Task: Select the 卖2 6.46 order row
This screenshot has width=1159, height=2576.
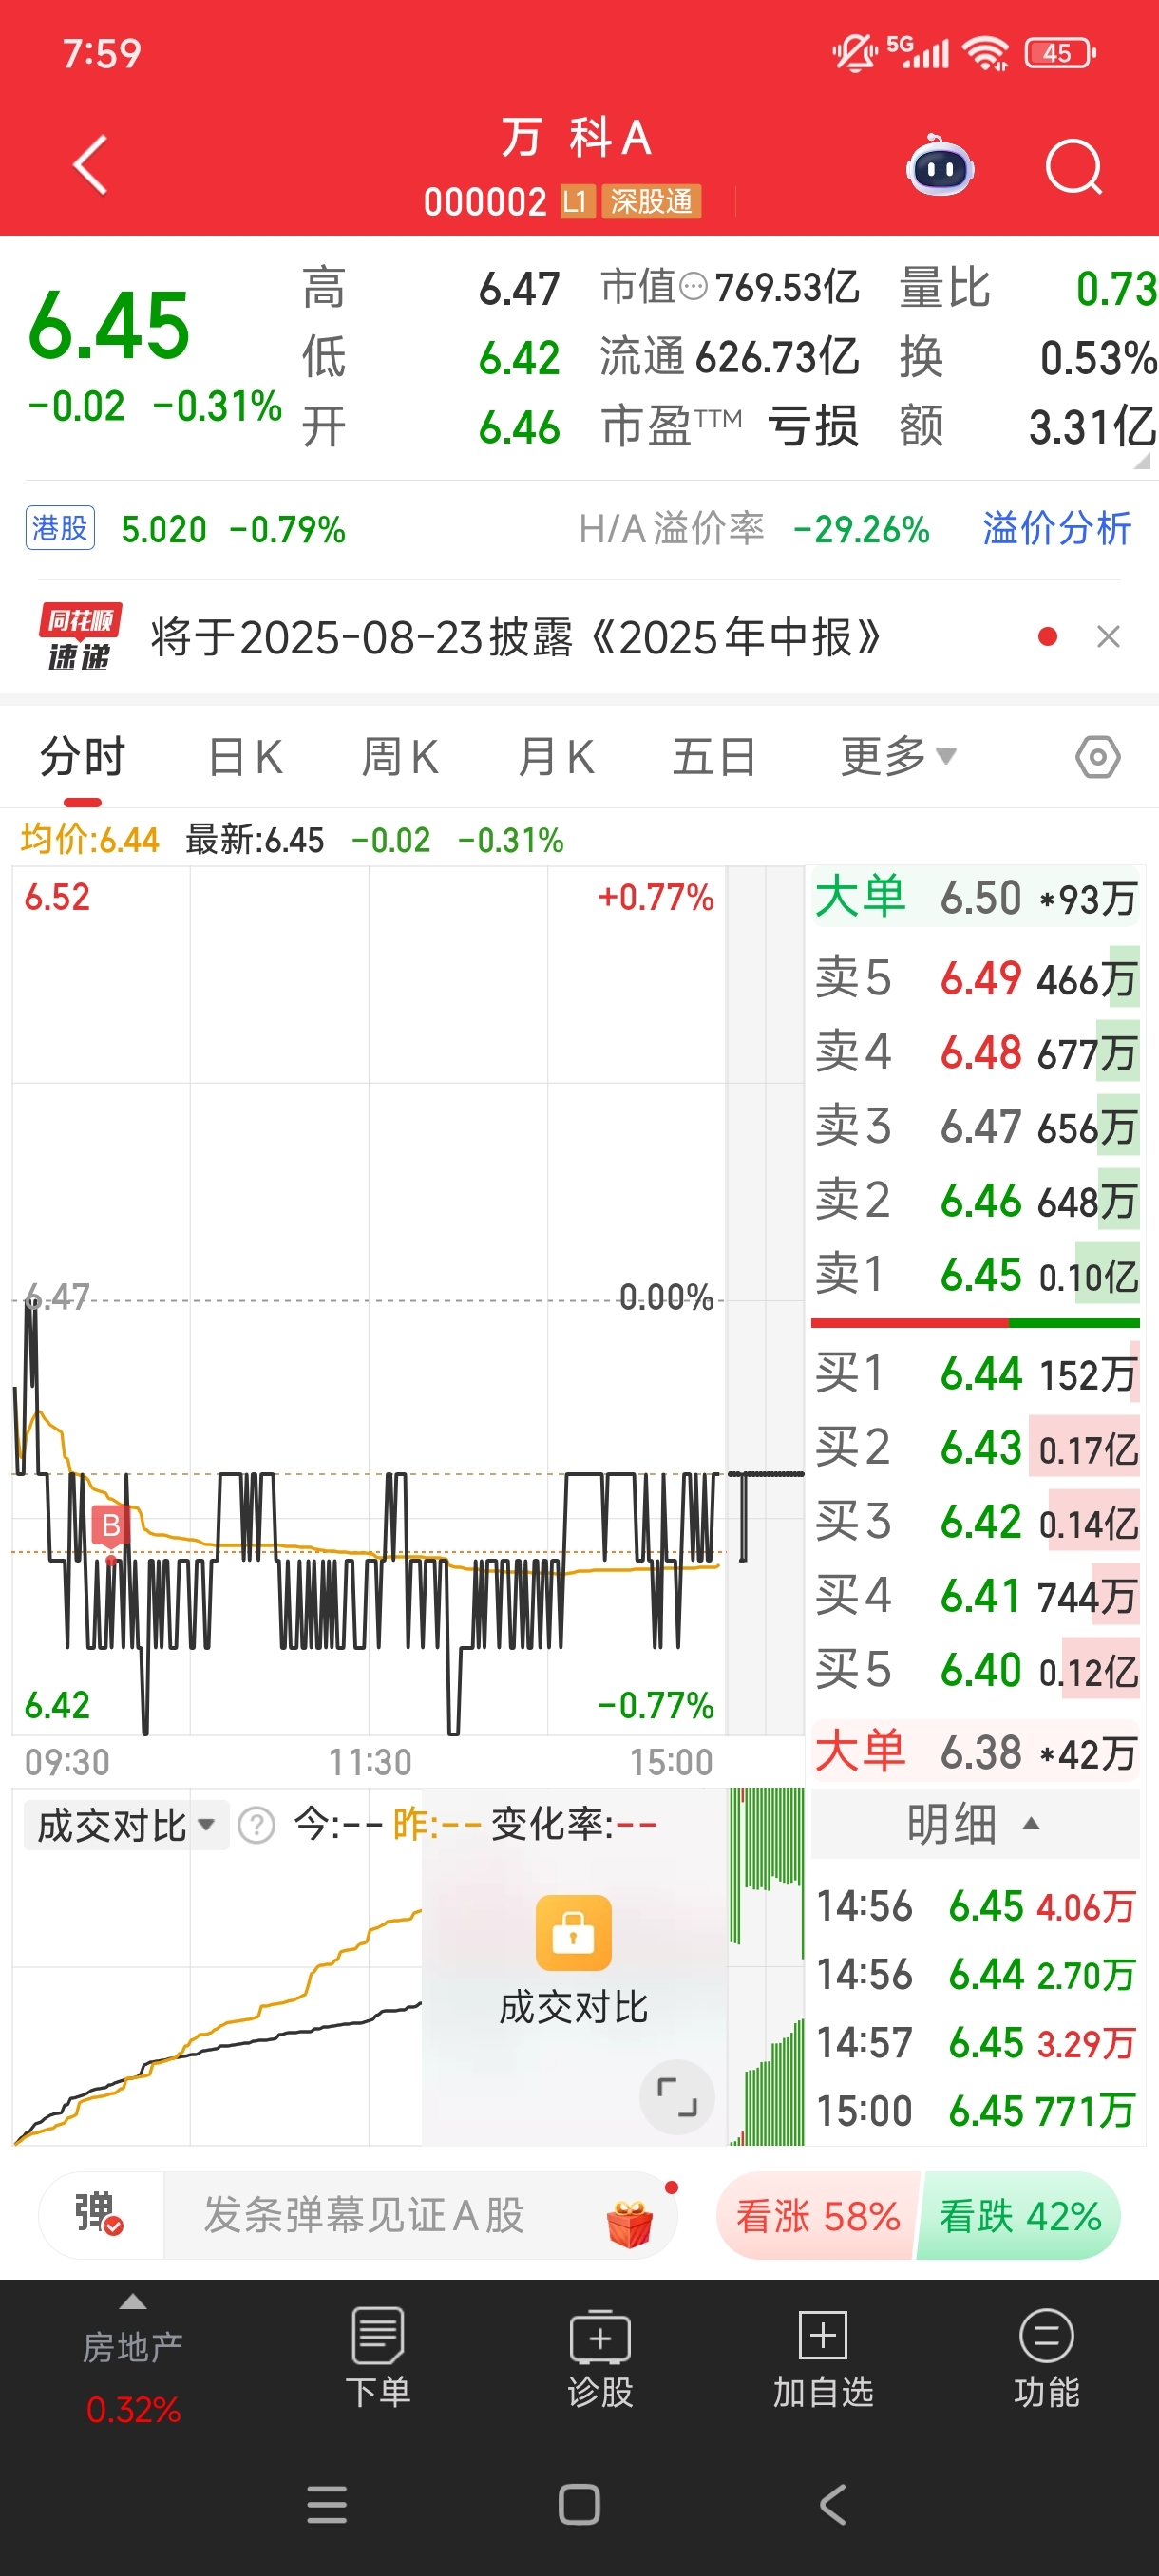Action: [x=975, y=1200]
